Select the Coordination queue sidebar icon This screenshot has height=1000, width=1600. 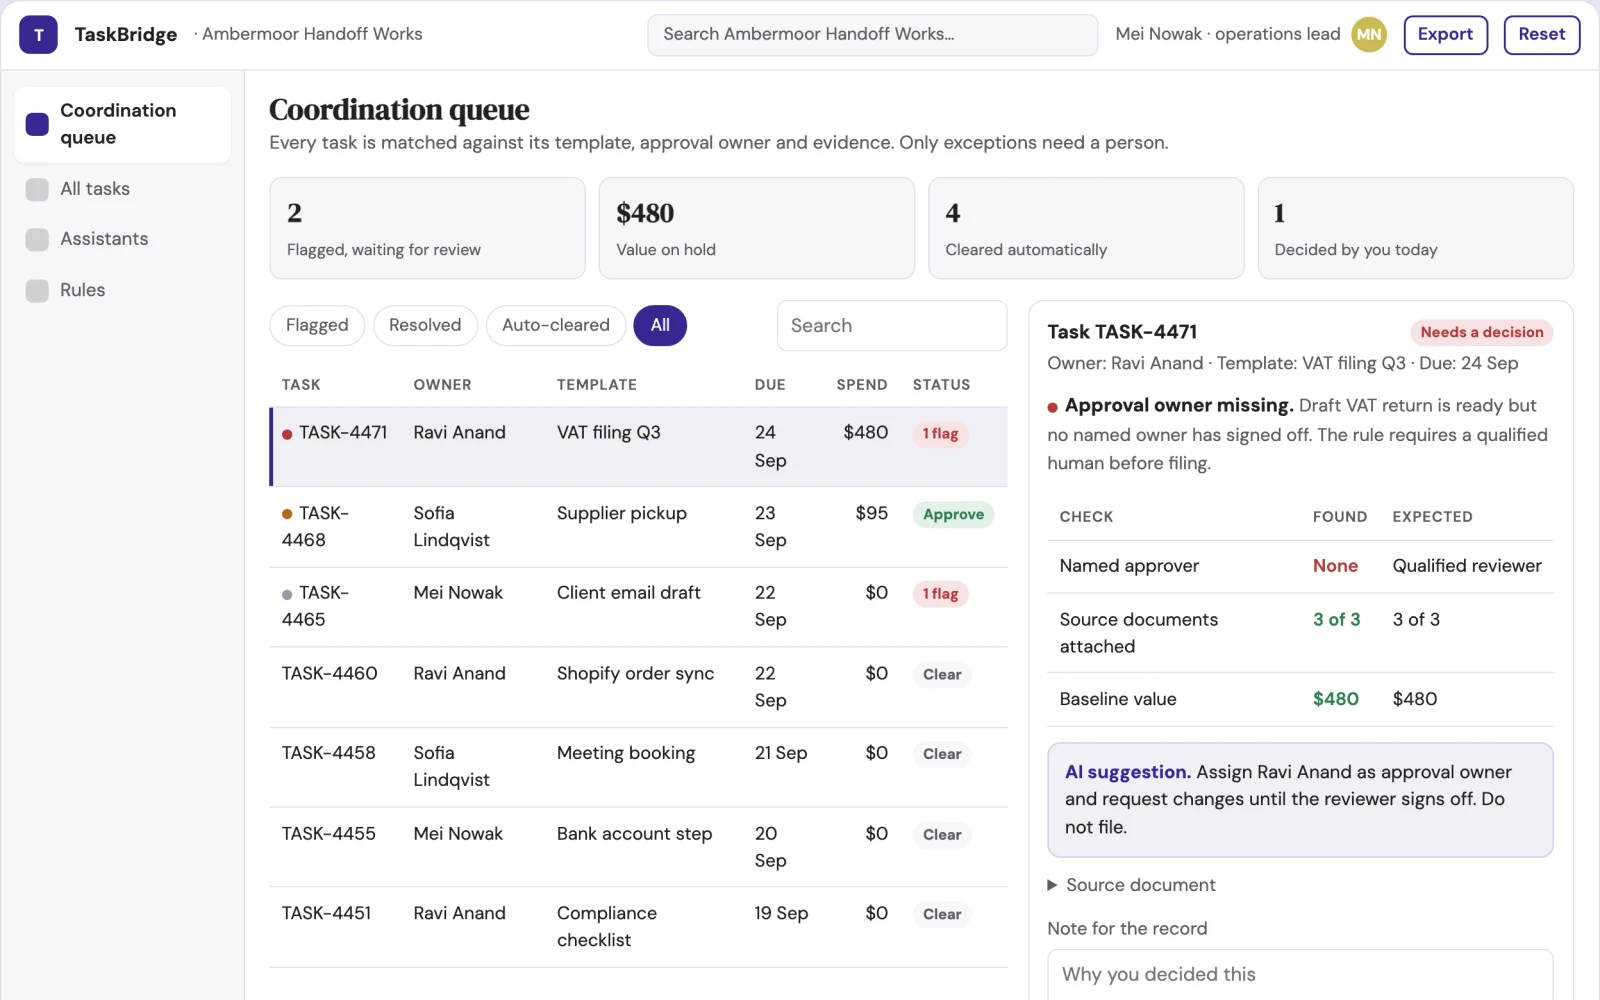tap(37, 124)
